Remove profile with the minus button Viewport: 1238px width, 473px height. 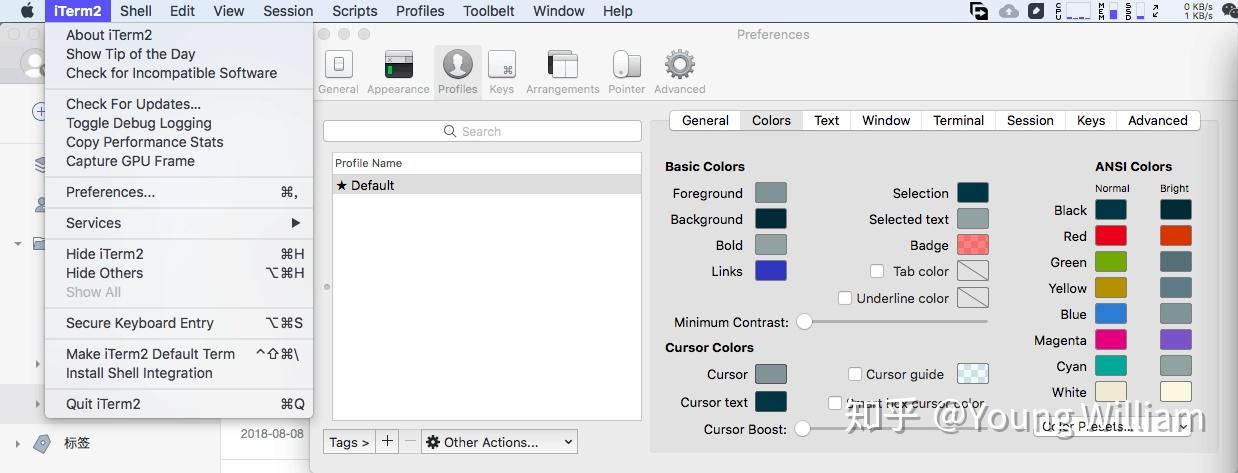pos(410,442)
